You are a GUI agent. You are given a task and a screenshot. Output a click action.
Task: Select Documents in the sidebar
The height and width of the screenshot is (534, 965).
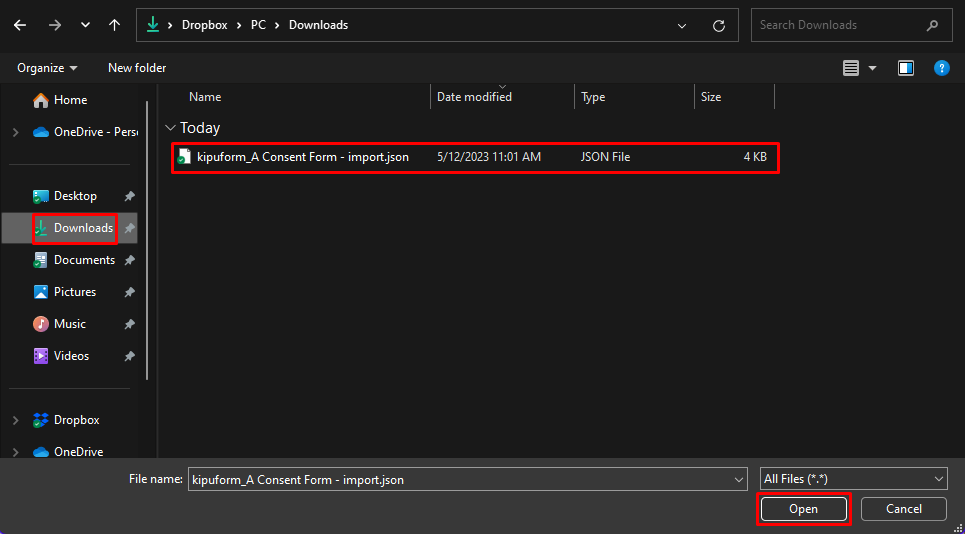pyautogui.click(x=84, y=260)
